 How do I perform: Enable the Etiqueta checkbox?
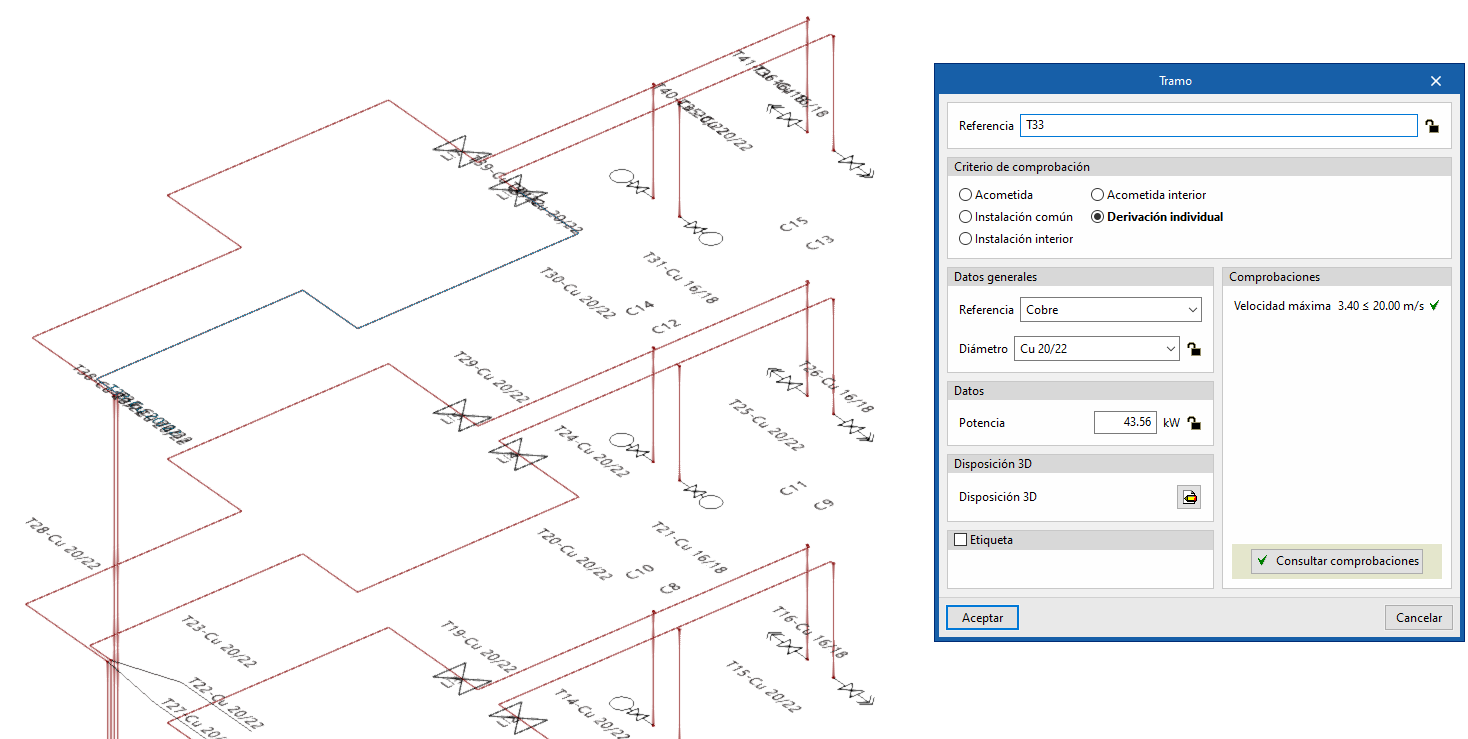pyautogui.click(x=961, y=540)
